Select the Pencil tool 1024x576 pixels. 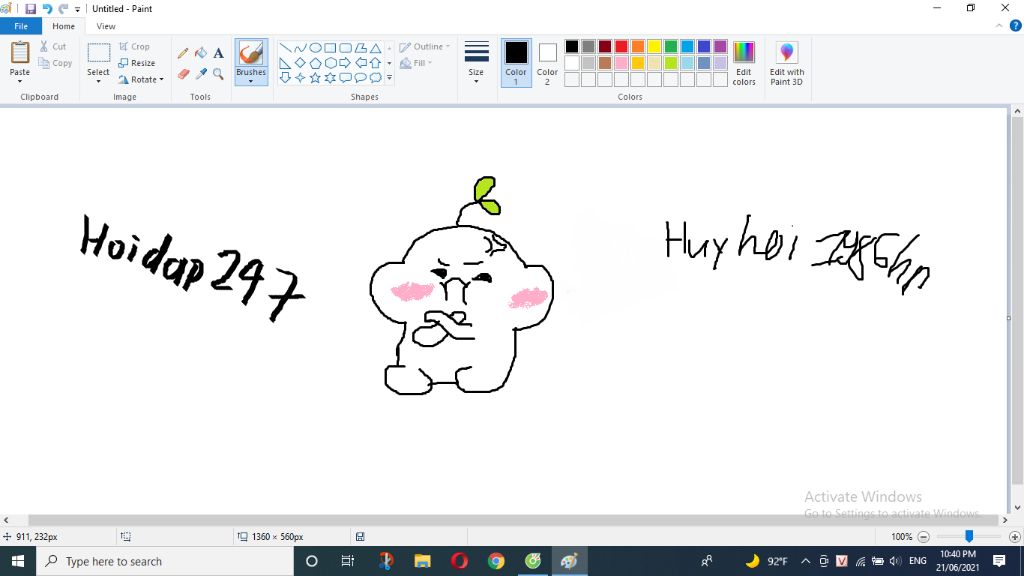(x=183, y=54)
